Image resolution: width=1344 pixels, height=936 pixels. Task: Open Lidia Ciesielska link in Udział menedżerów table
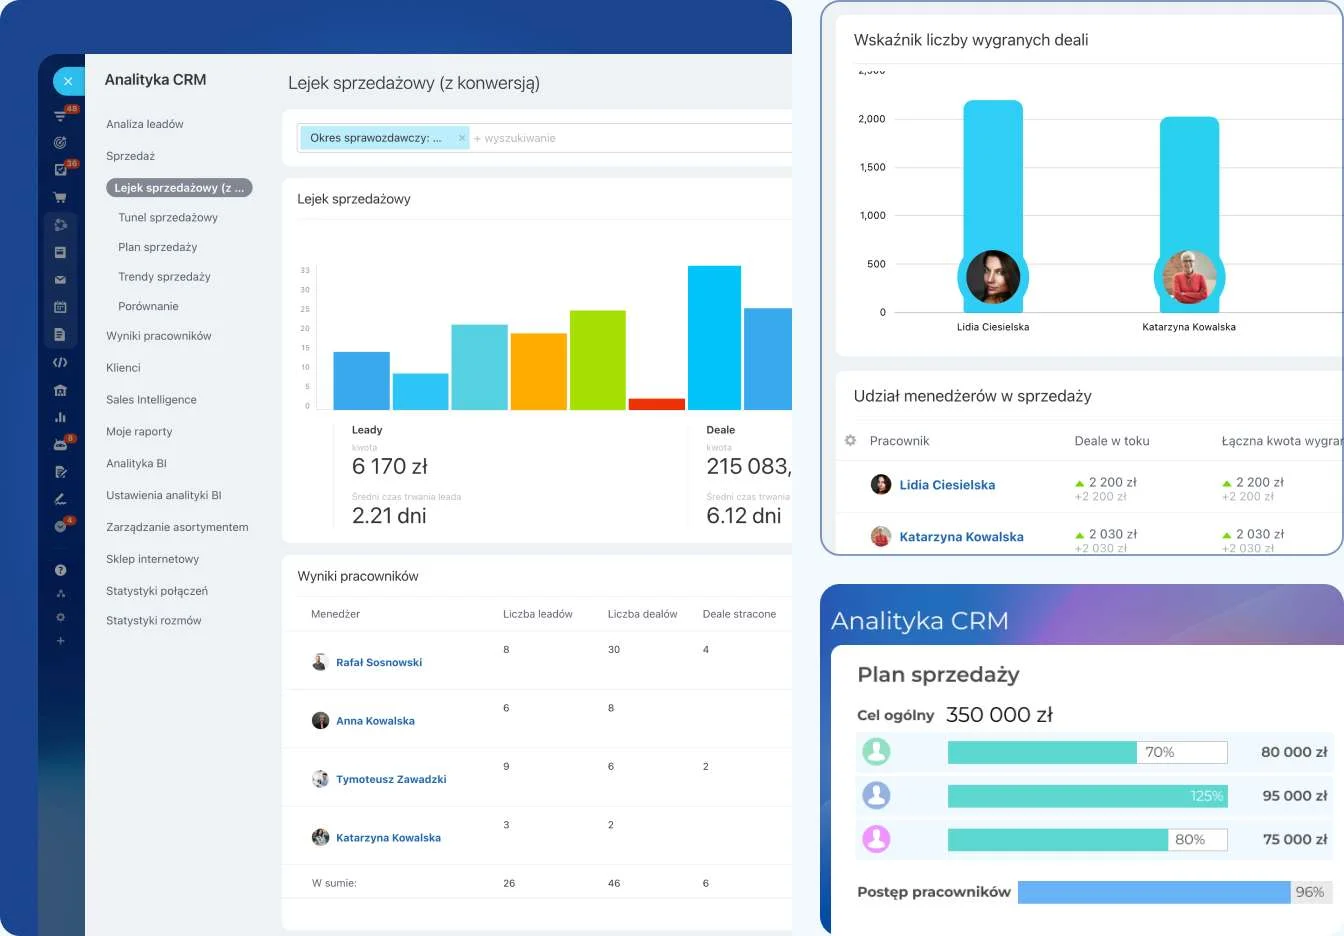[947, 485]
